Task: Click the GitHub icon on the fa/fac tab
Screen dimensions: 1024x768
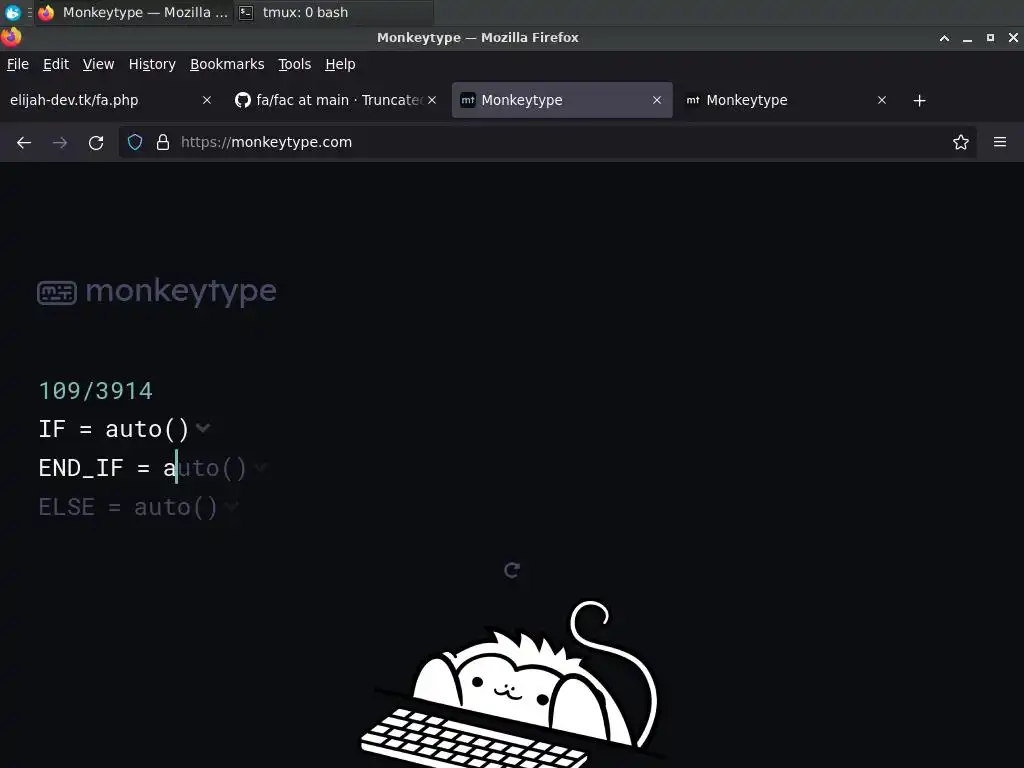Action: click(x=243, y=100)
